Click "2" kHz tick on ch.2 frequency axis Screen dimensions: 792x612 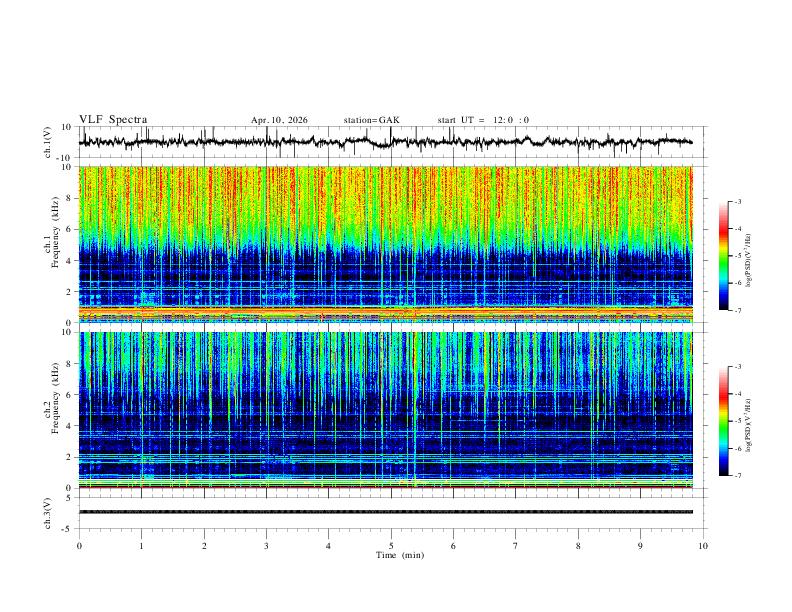[70, 457]
